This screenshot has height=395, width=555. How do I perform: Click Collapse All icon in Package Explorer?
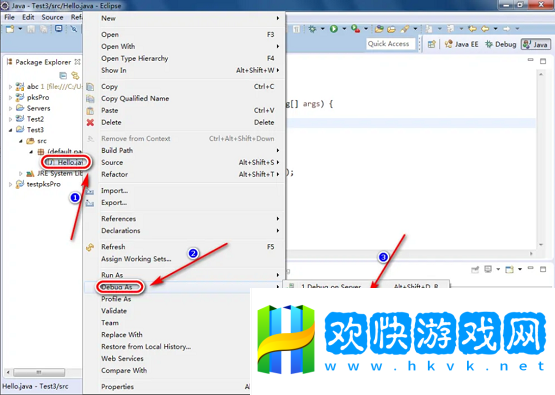[63, 75]
